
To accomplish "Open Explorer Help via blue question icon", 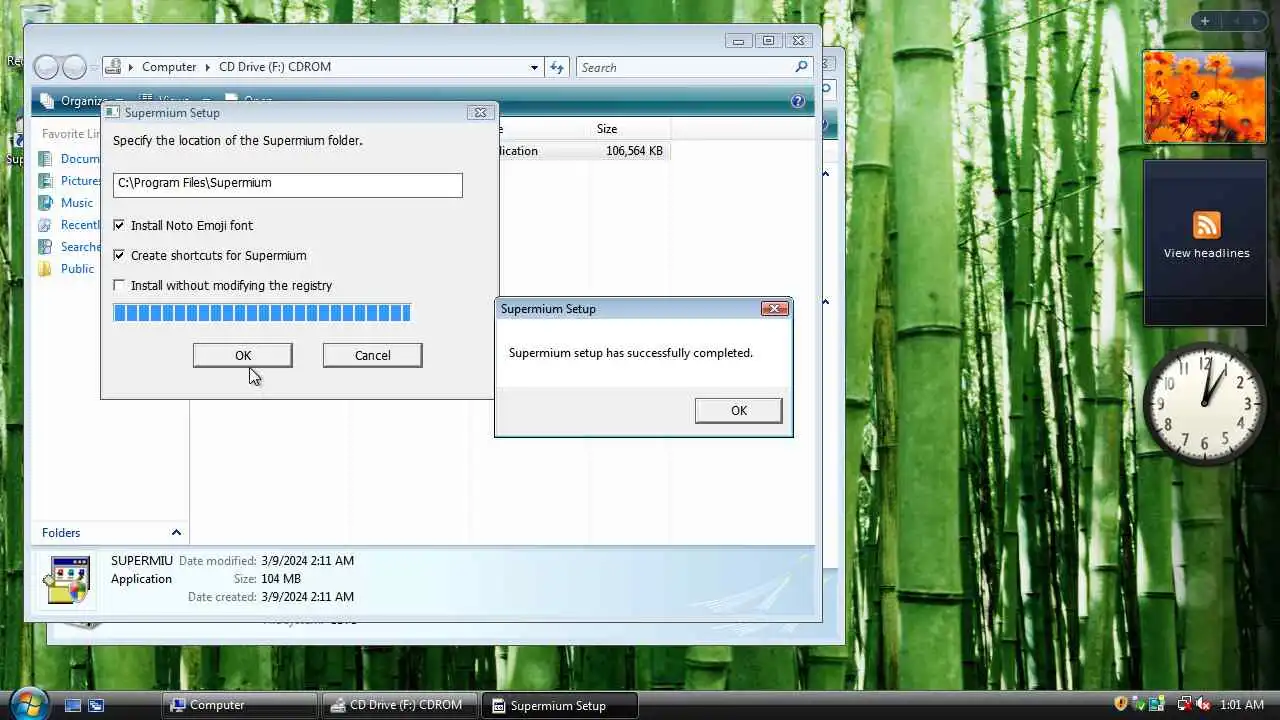I will pos(798,101).
